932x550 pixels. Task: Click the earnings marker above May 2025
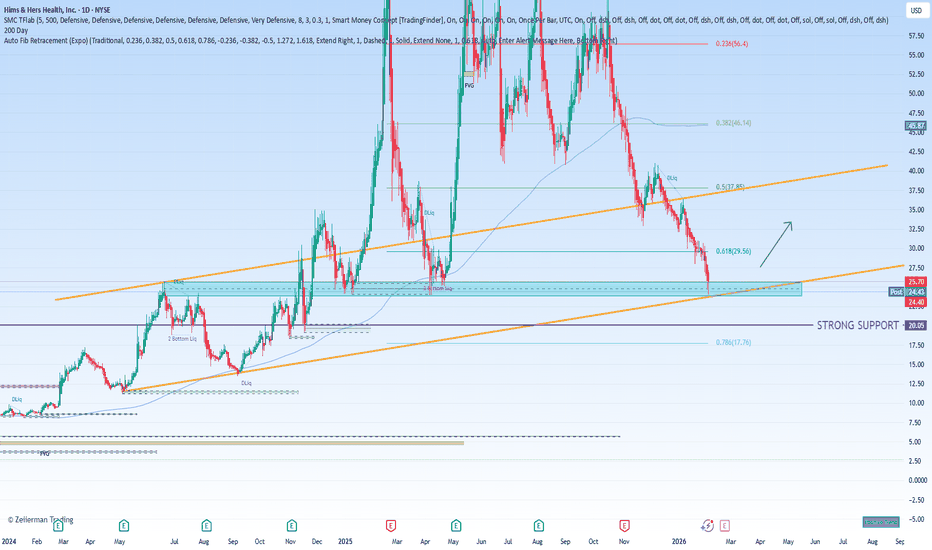tap(456, 526)
